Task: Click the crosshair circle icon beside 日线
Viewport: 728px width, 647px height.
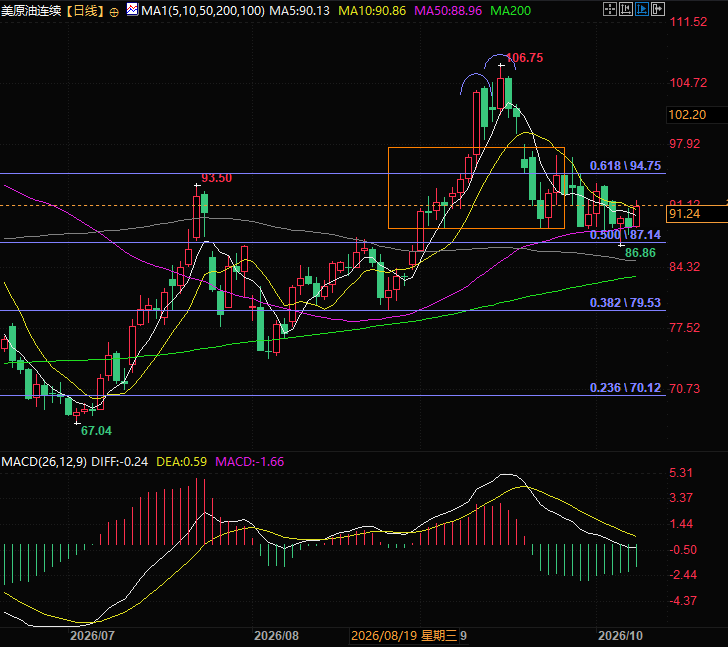Action: [x=114, y=13]
